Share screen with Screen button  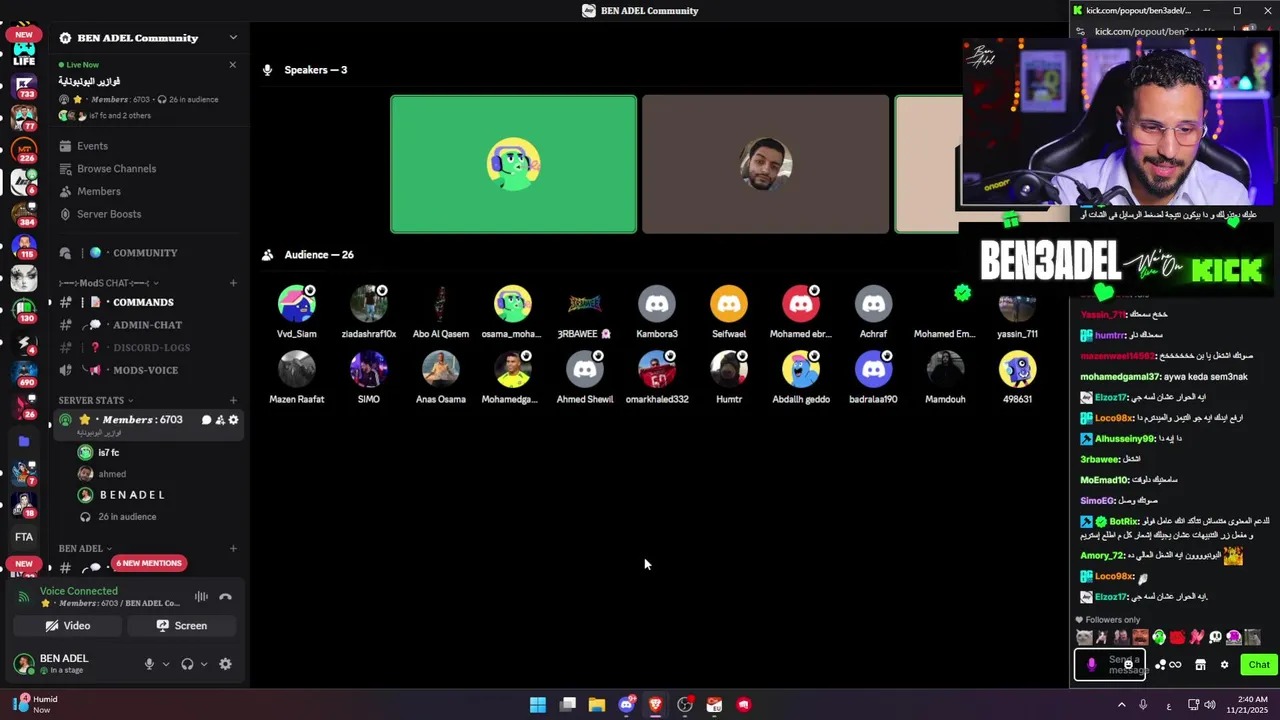tap(182, 626)
